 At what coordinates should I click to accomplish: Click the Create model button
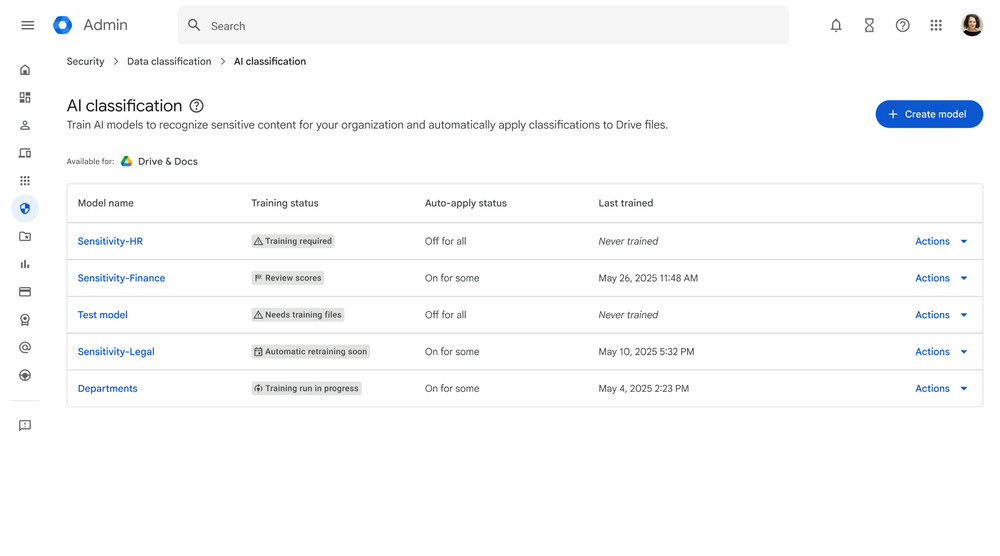click(x=928, y=114)
